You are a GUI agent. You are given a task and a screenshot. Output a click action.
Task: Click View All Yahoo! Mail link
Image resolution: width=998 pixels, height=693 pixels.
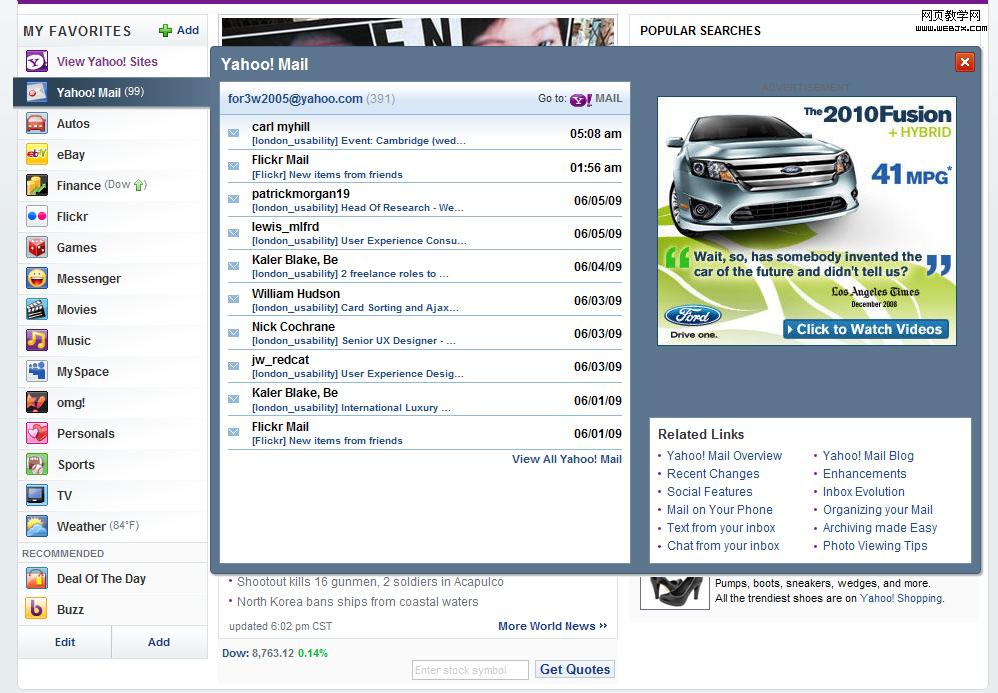(566, 460)
